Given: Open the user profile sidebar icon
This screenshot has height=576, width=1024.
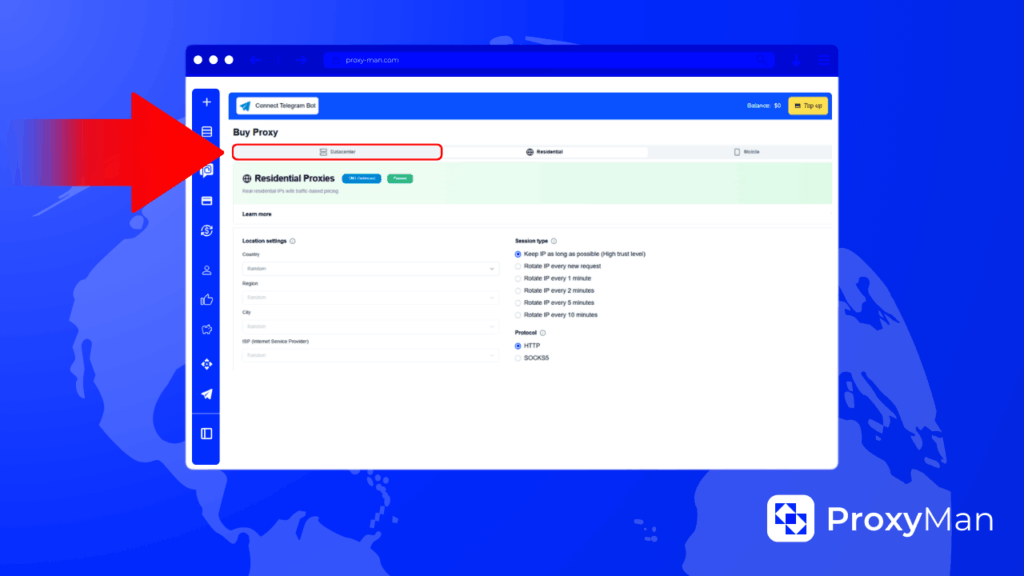Looking at the screenshot, I should coord(206,270).
